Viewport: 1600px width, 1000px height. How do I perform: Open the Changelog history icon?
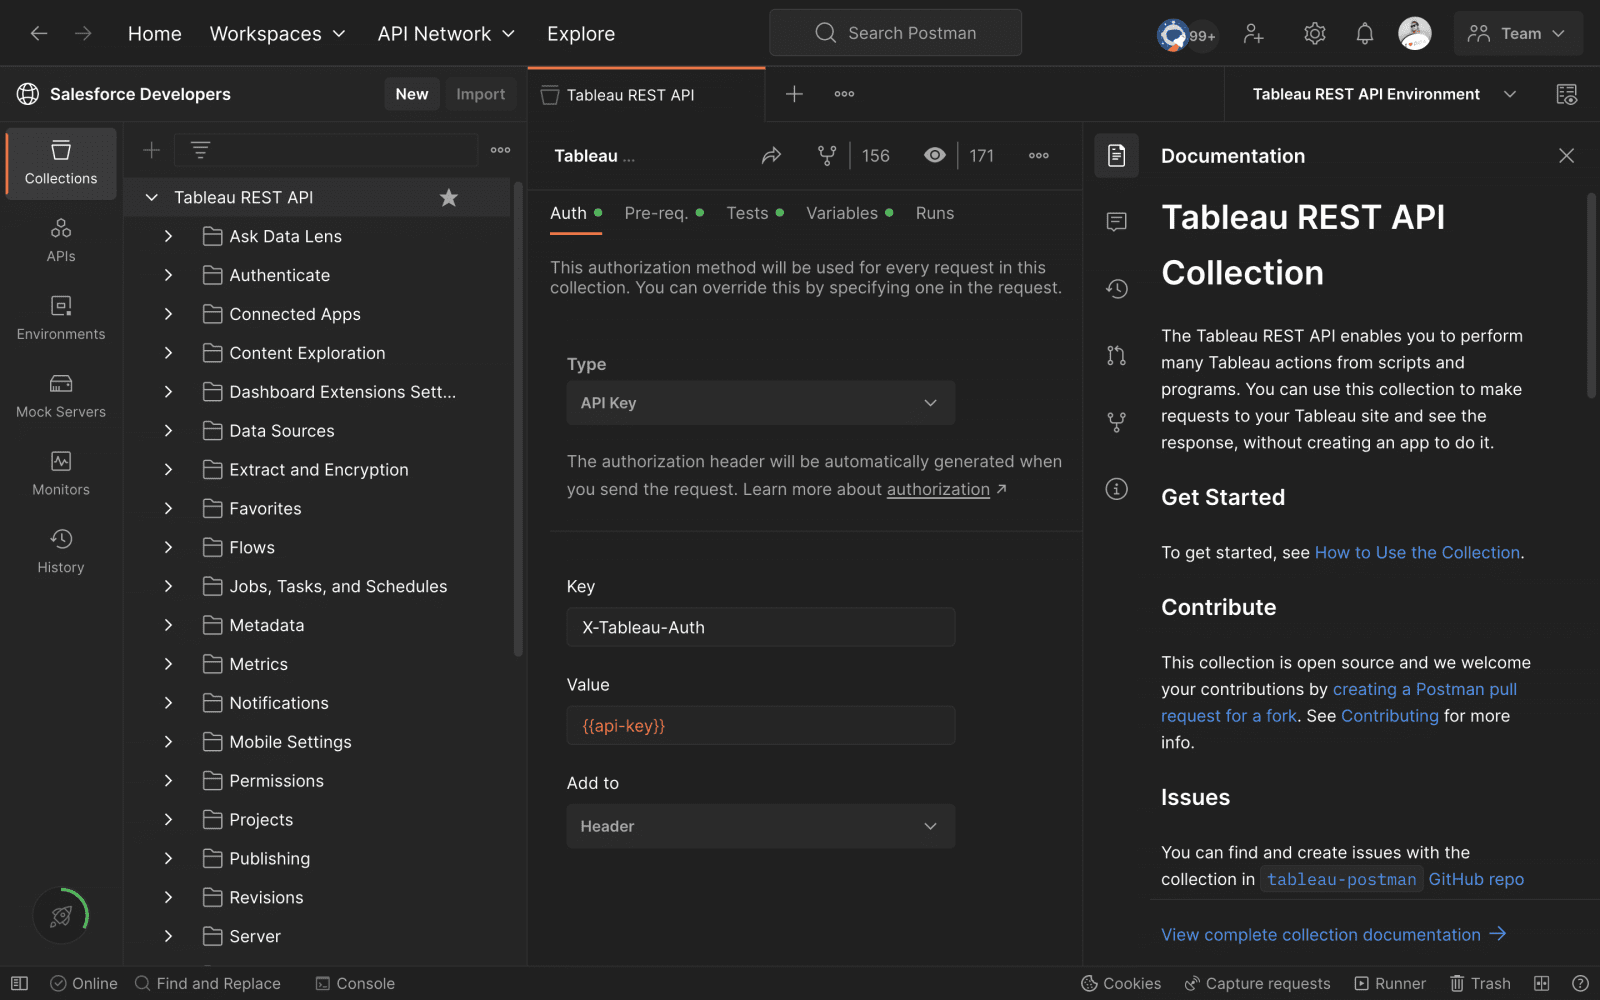[x=1117, y=289]
